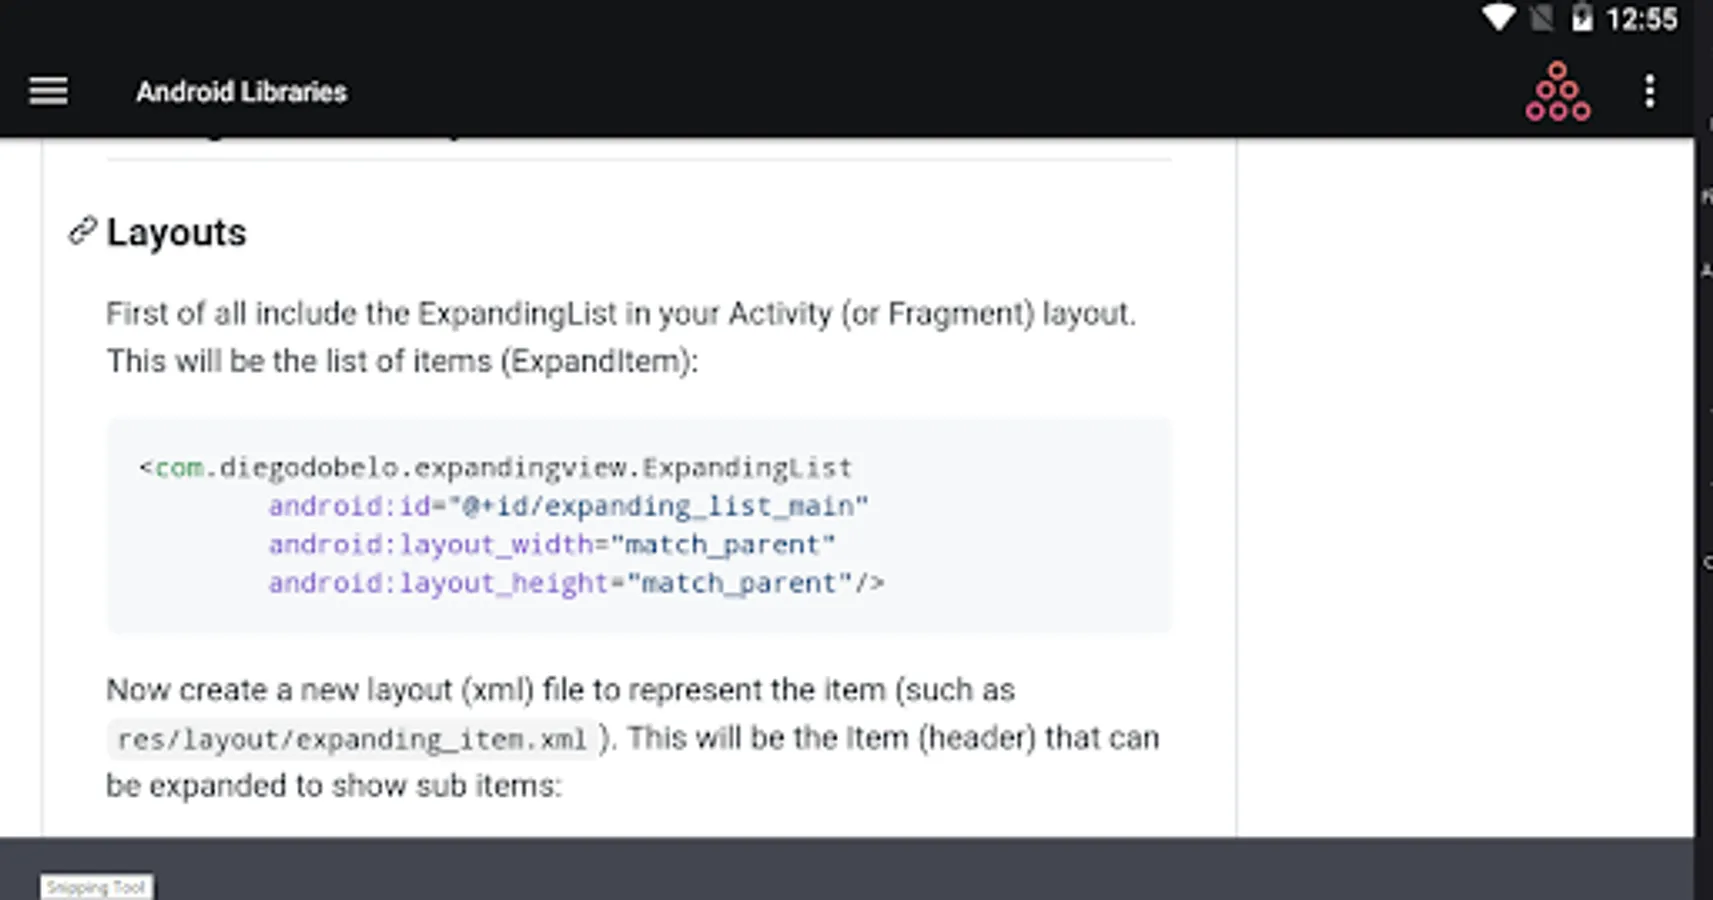The image size is (1713, 900).
Task: Click the pink circles pyramid logo icon
Action: click(1557, 92)
